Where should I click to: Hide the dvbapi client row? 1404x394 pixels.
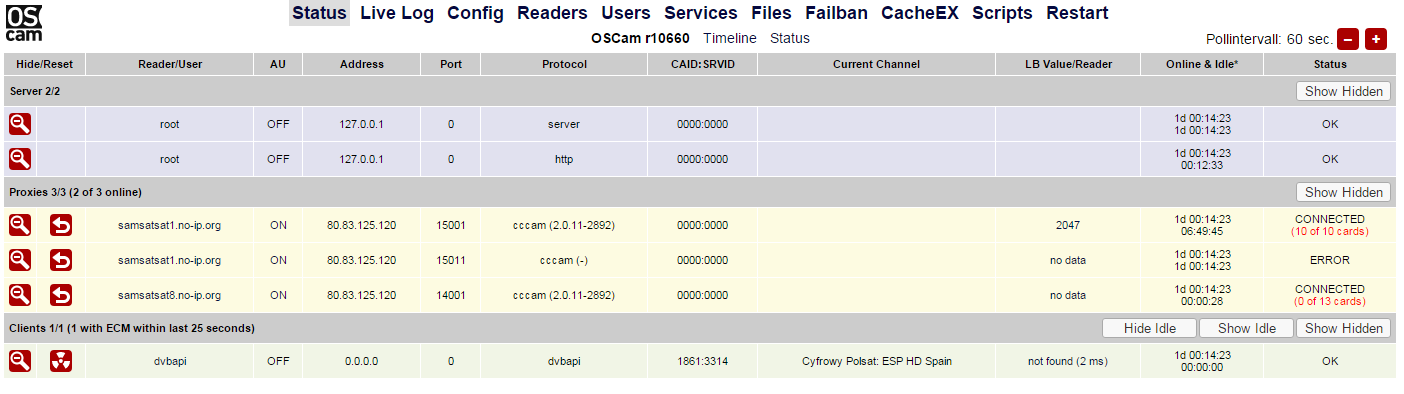click(20, 361)
